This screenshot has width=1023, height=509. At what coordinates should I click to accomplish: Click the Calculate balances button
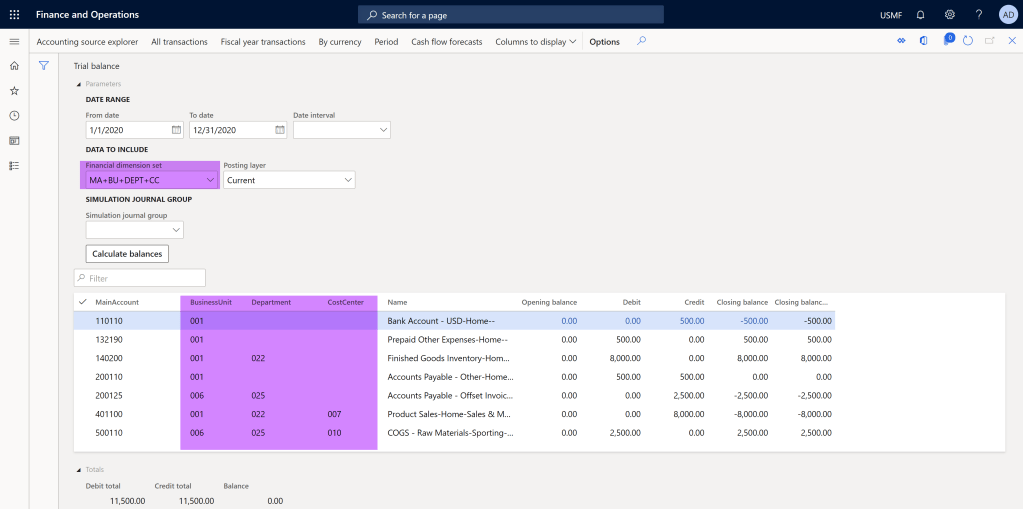tap(127, 254)
